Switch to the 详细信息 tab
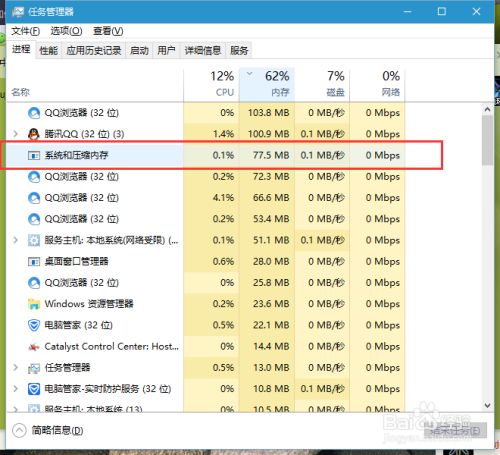Viewport: 500px width, 455px height. (203, 50)
